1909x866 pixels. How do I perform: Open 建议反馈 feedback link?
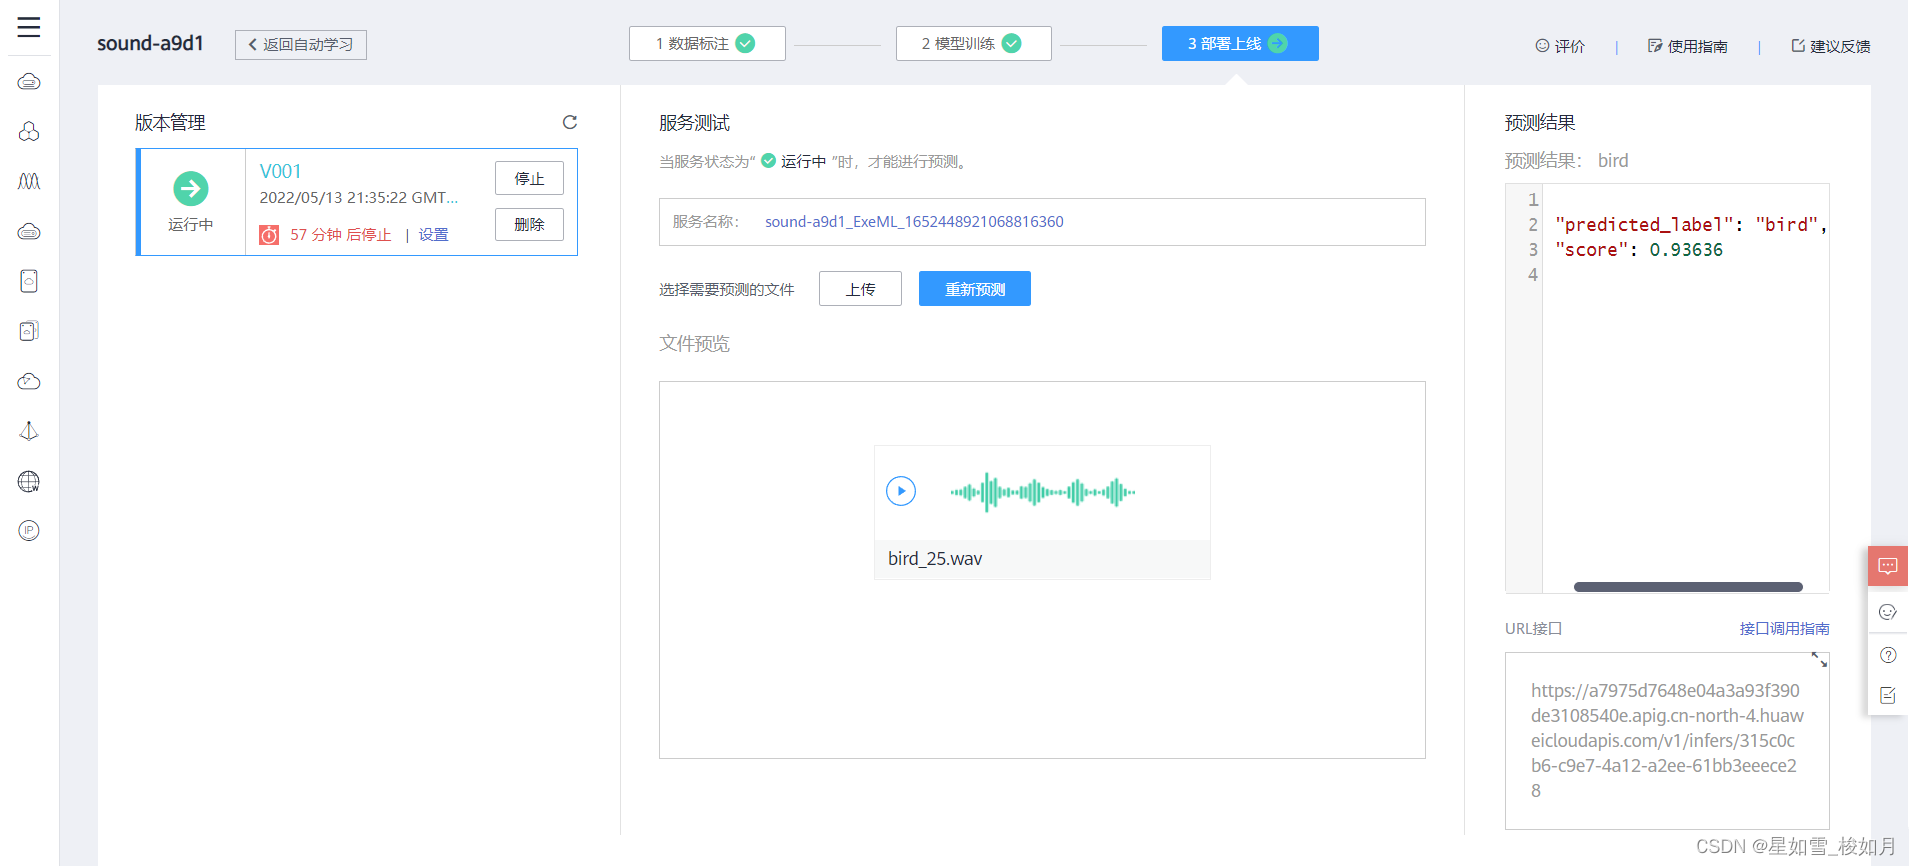[1830, 46]
